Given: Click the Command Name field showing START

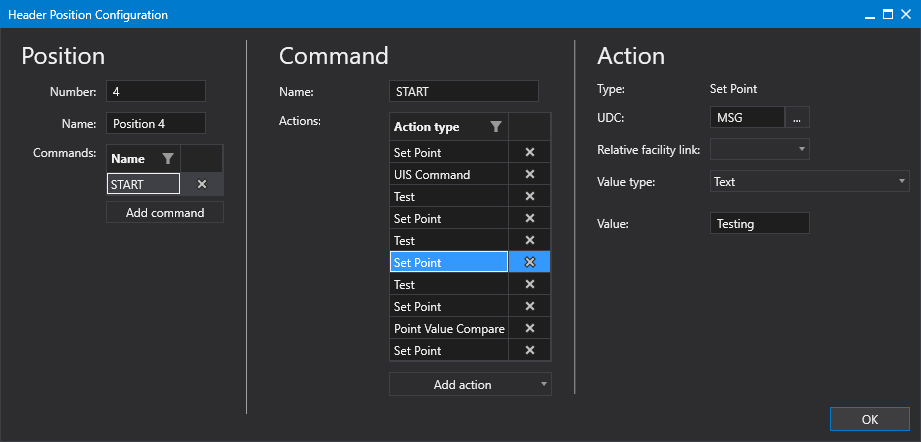Looking at the screenshot, I should [x=463, y=92].
